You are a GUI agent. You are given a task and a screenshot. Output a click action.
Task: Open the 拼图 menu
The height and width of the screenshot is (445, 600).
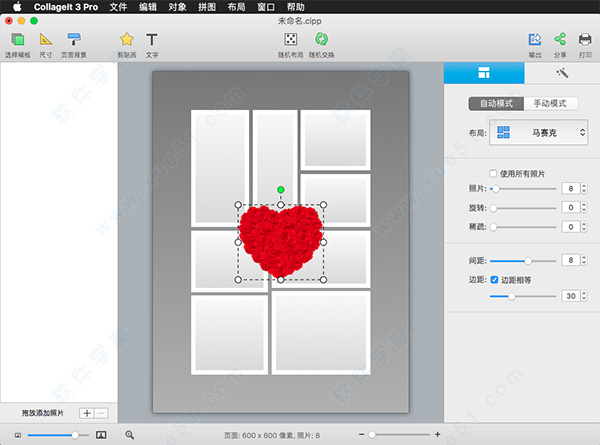(207, 7)
